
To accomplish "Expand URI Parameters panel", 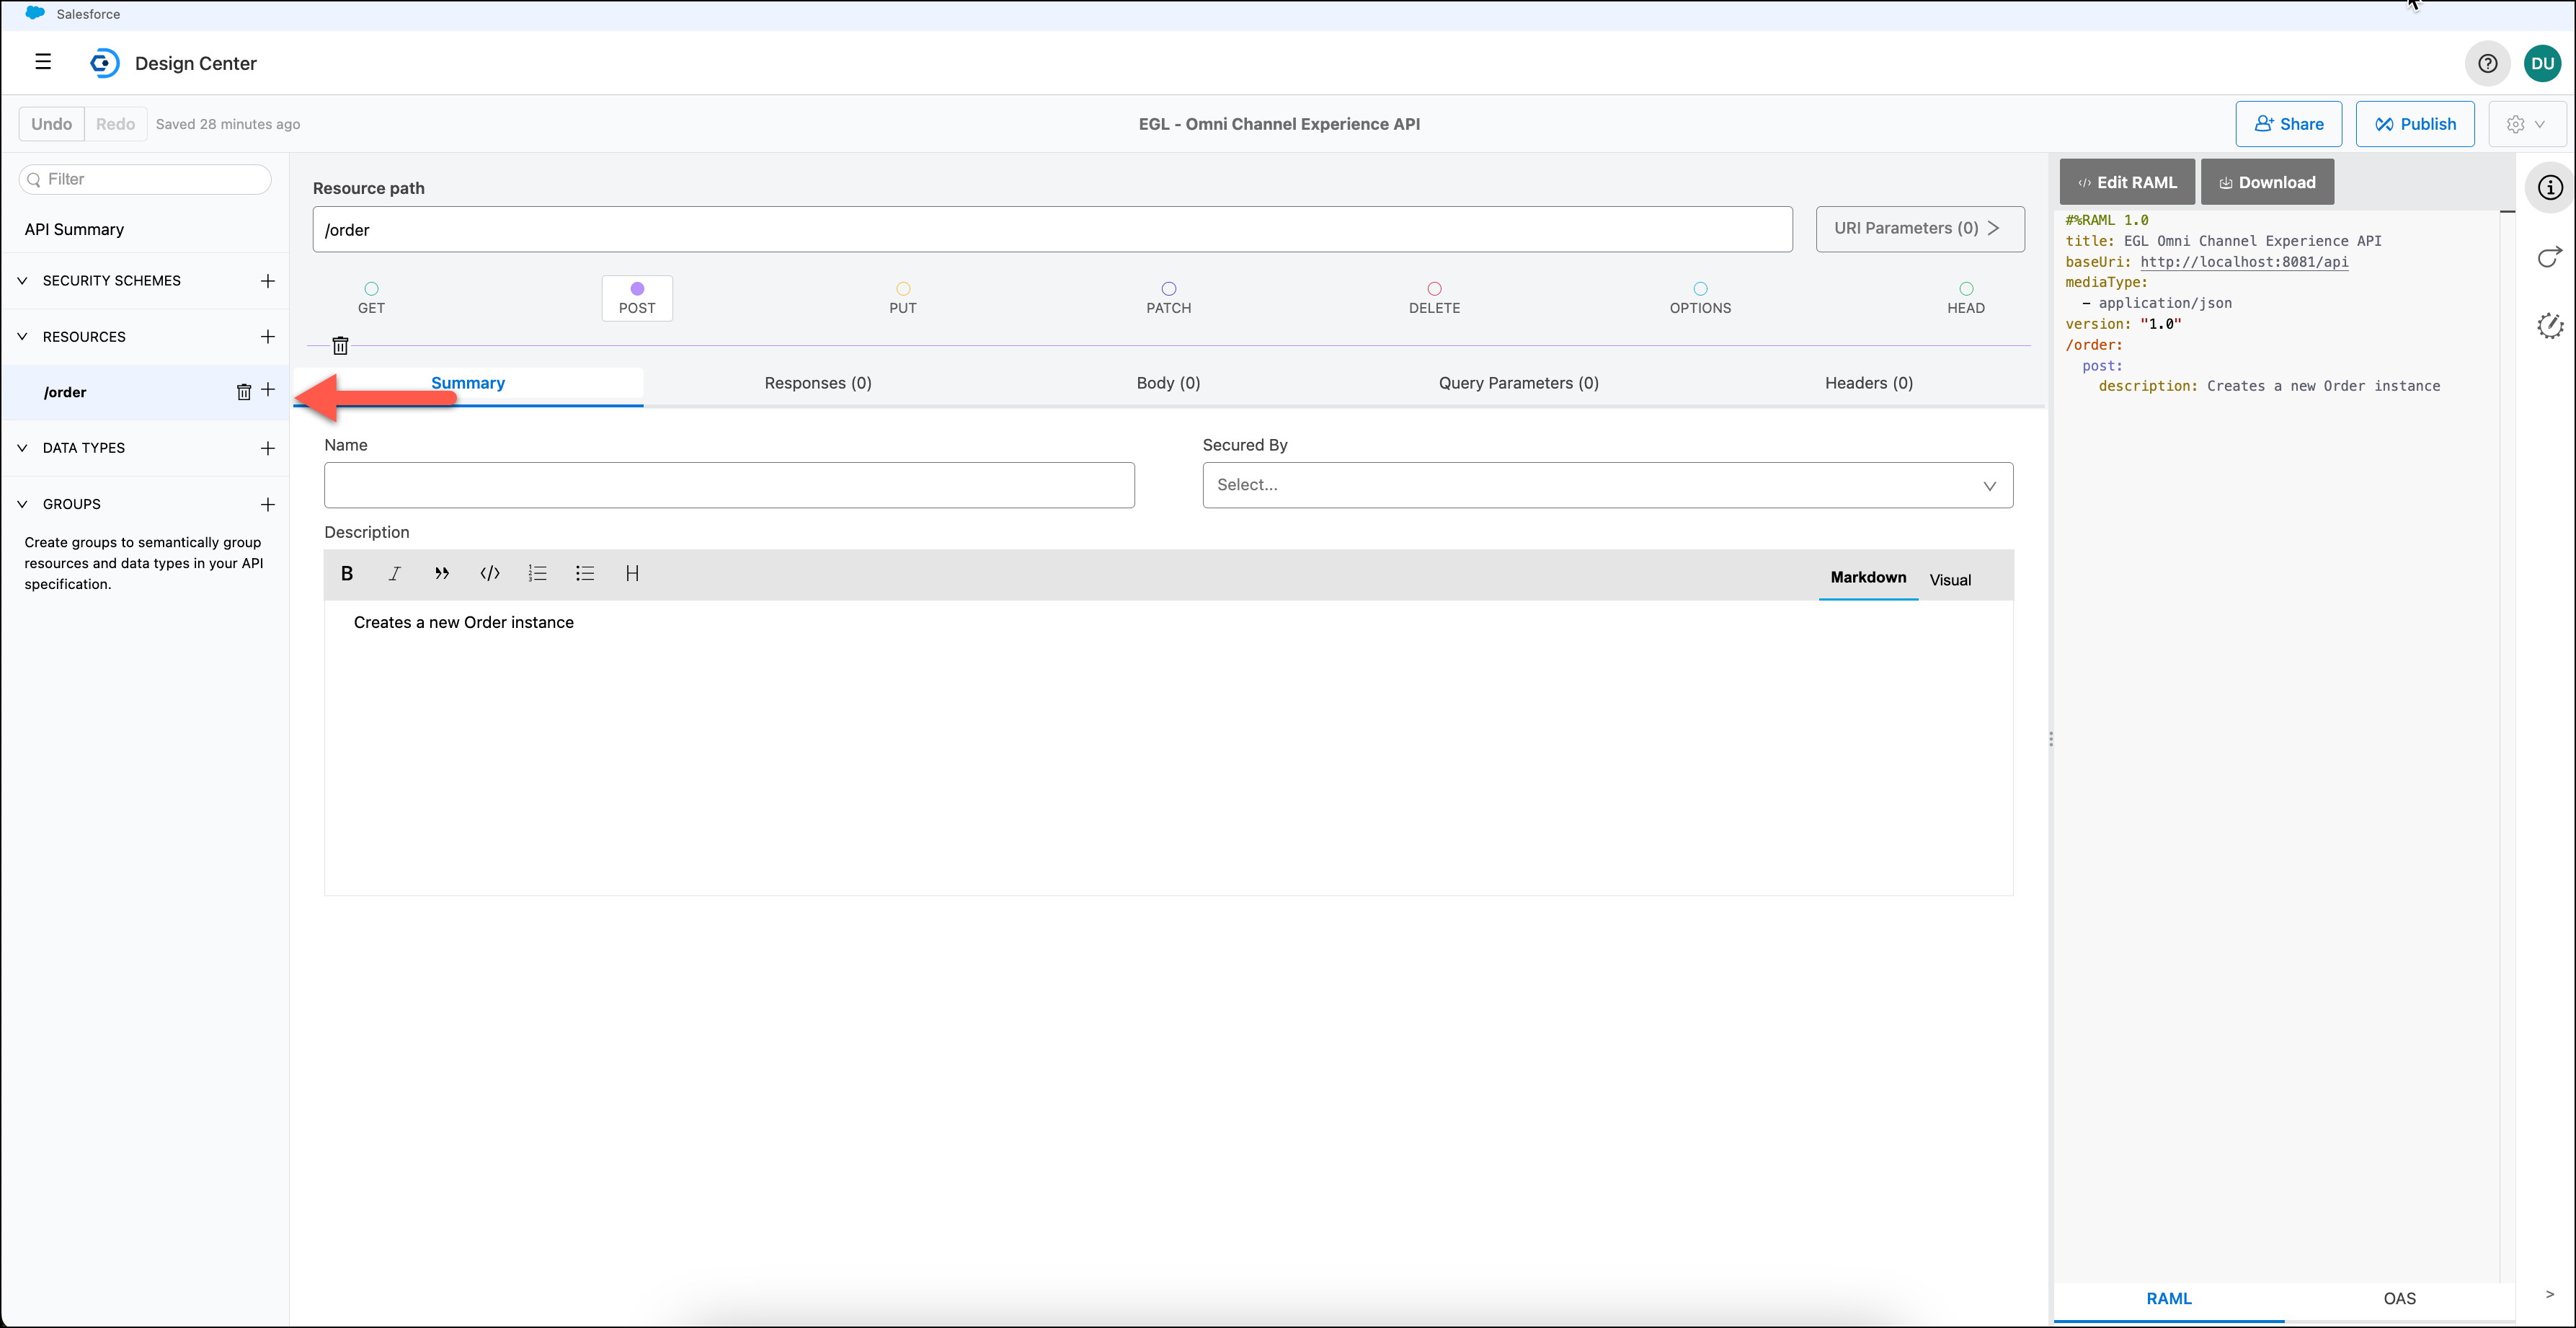I will click(x=1919, y=228).
